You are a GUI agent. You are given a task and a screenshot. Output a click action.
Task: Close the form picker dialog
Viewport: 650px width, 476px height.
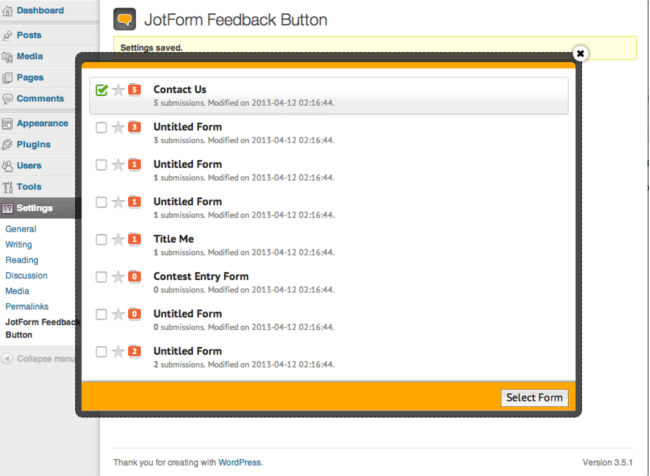(580, 53)
